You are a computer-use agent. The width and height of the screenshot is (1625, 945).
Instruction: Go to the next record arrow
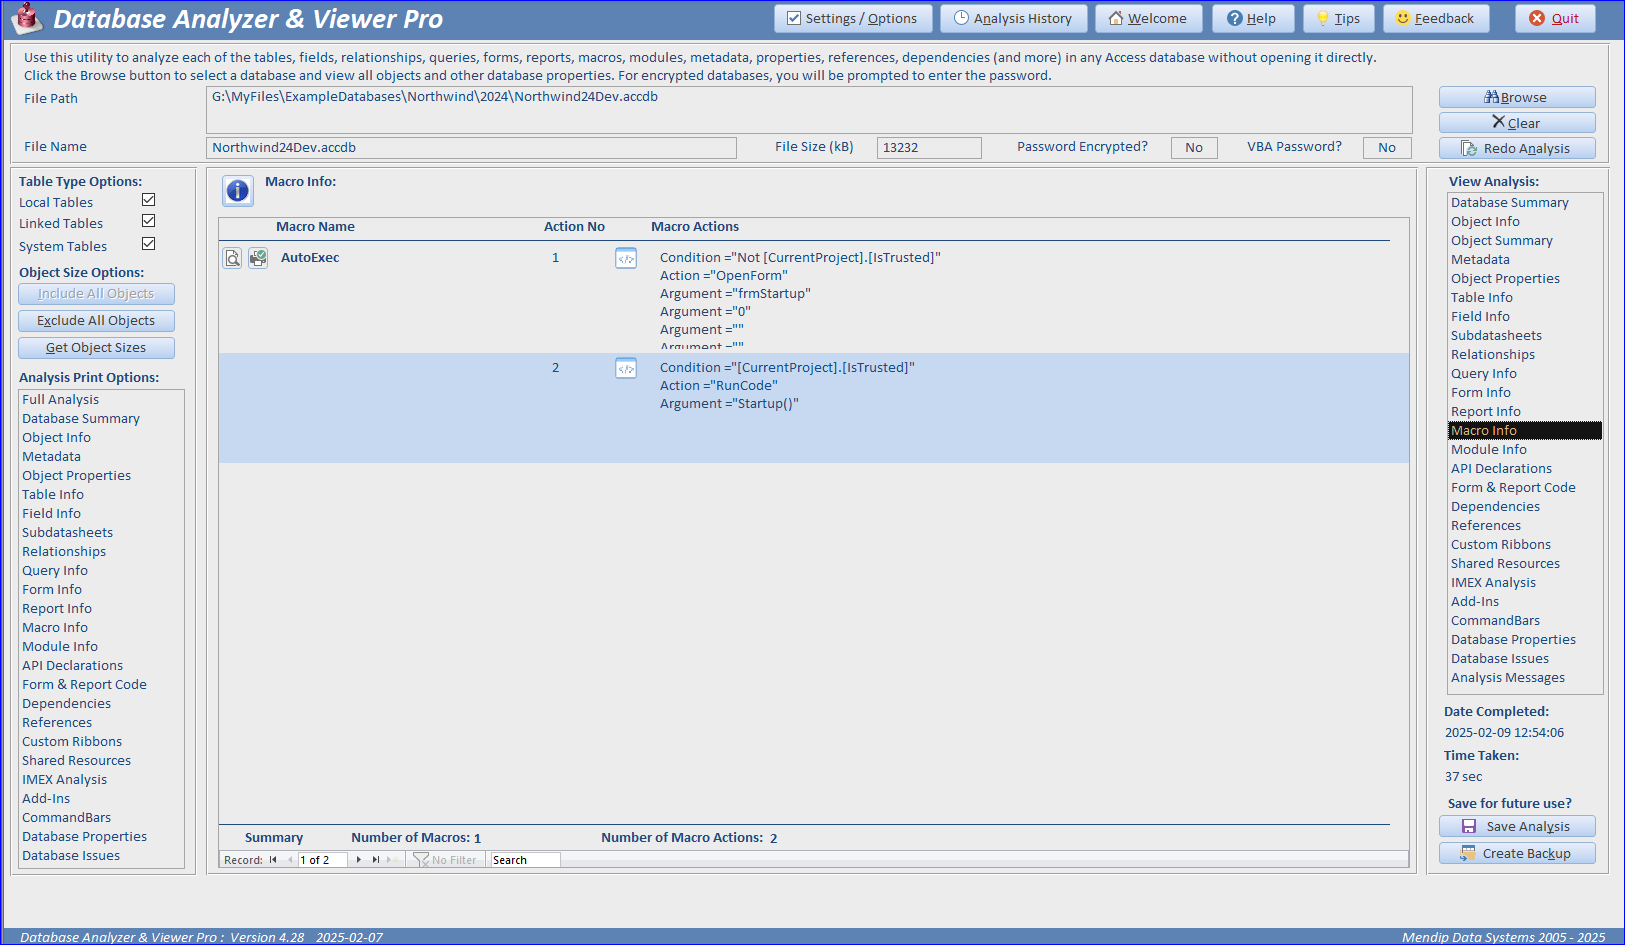(359, 860)
